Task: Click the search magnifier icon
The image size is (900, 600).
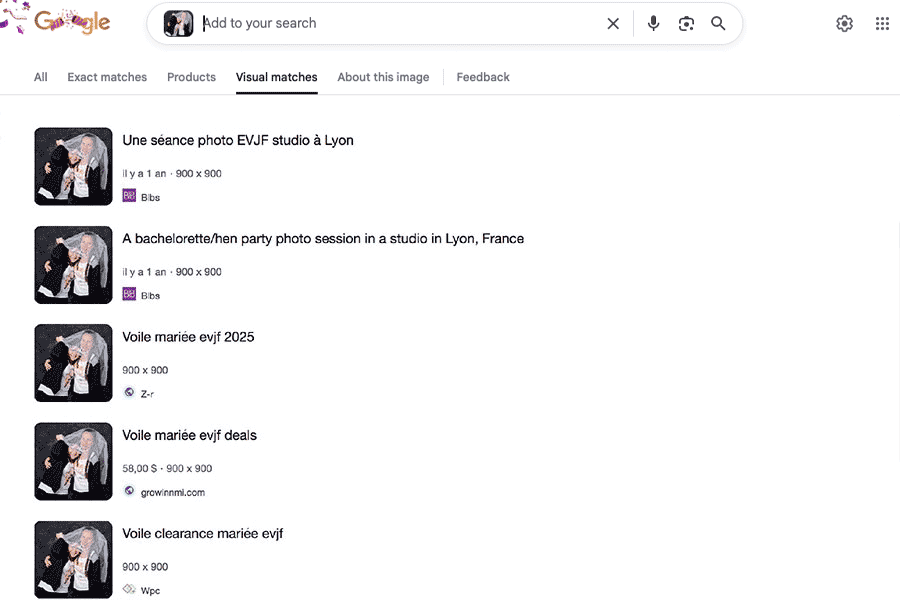Action: coord(718,23)
